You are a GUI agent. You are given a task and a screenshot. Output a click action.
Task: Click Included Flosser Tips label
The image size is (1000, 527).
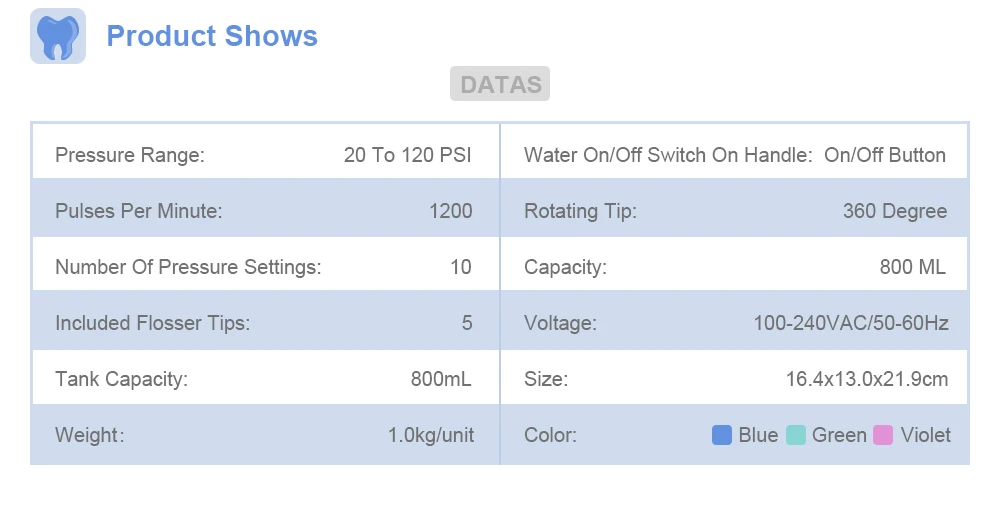(152, 323)
